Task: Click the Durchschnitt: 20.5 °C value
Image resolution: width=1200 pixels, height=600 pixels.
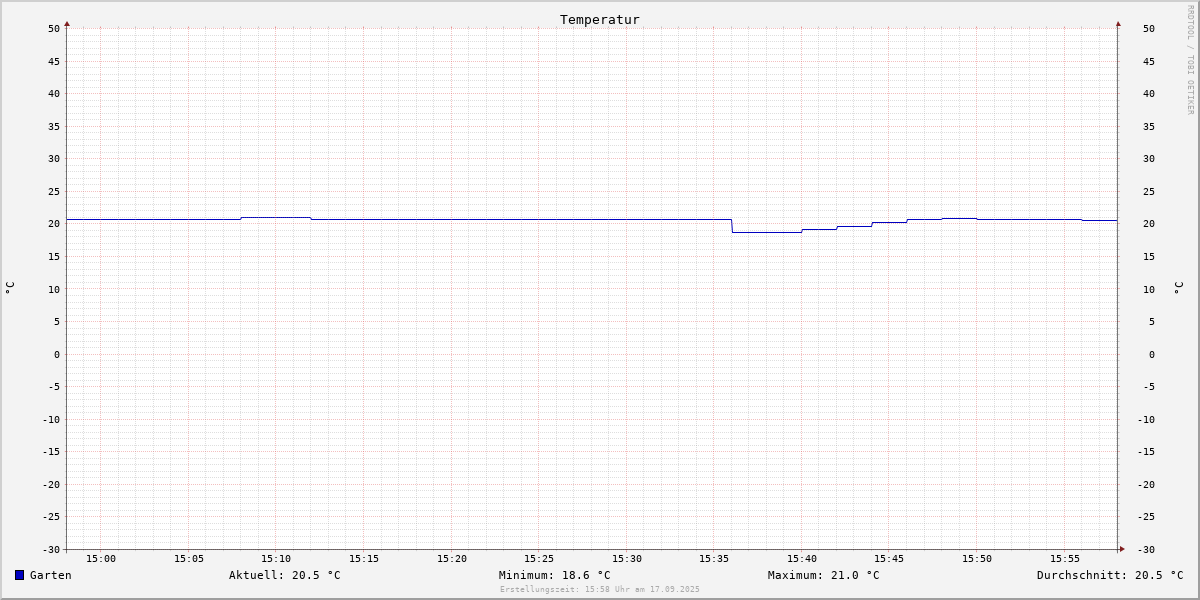Action: click(1110, 575)
